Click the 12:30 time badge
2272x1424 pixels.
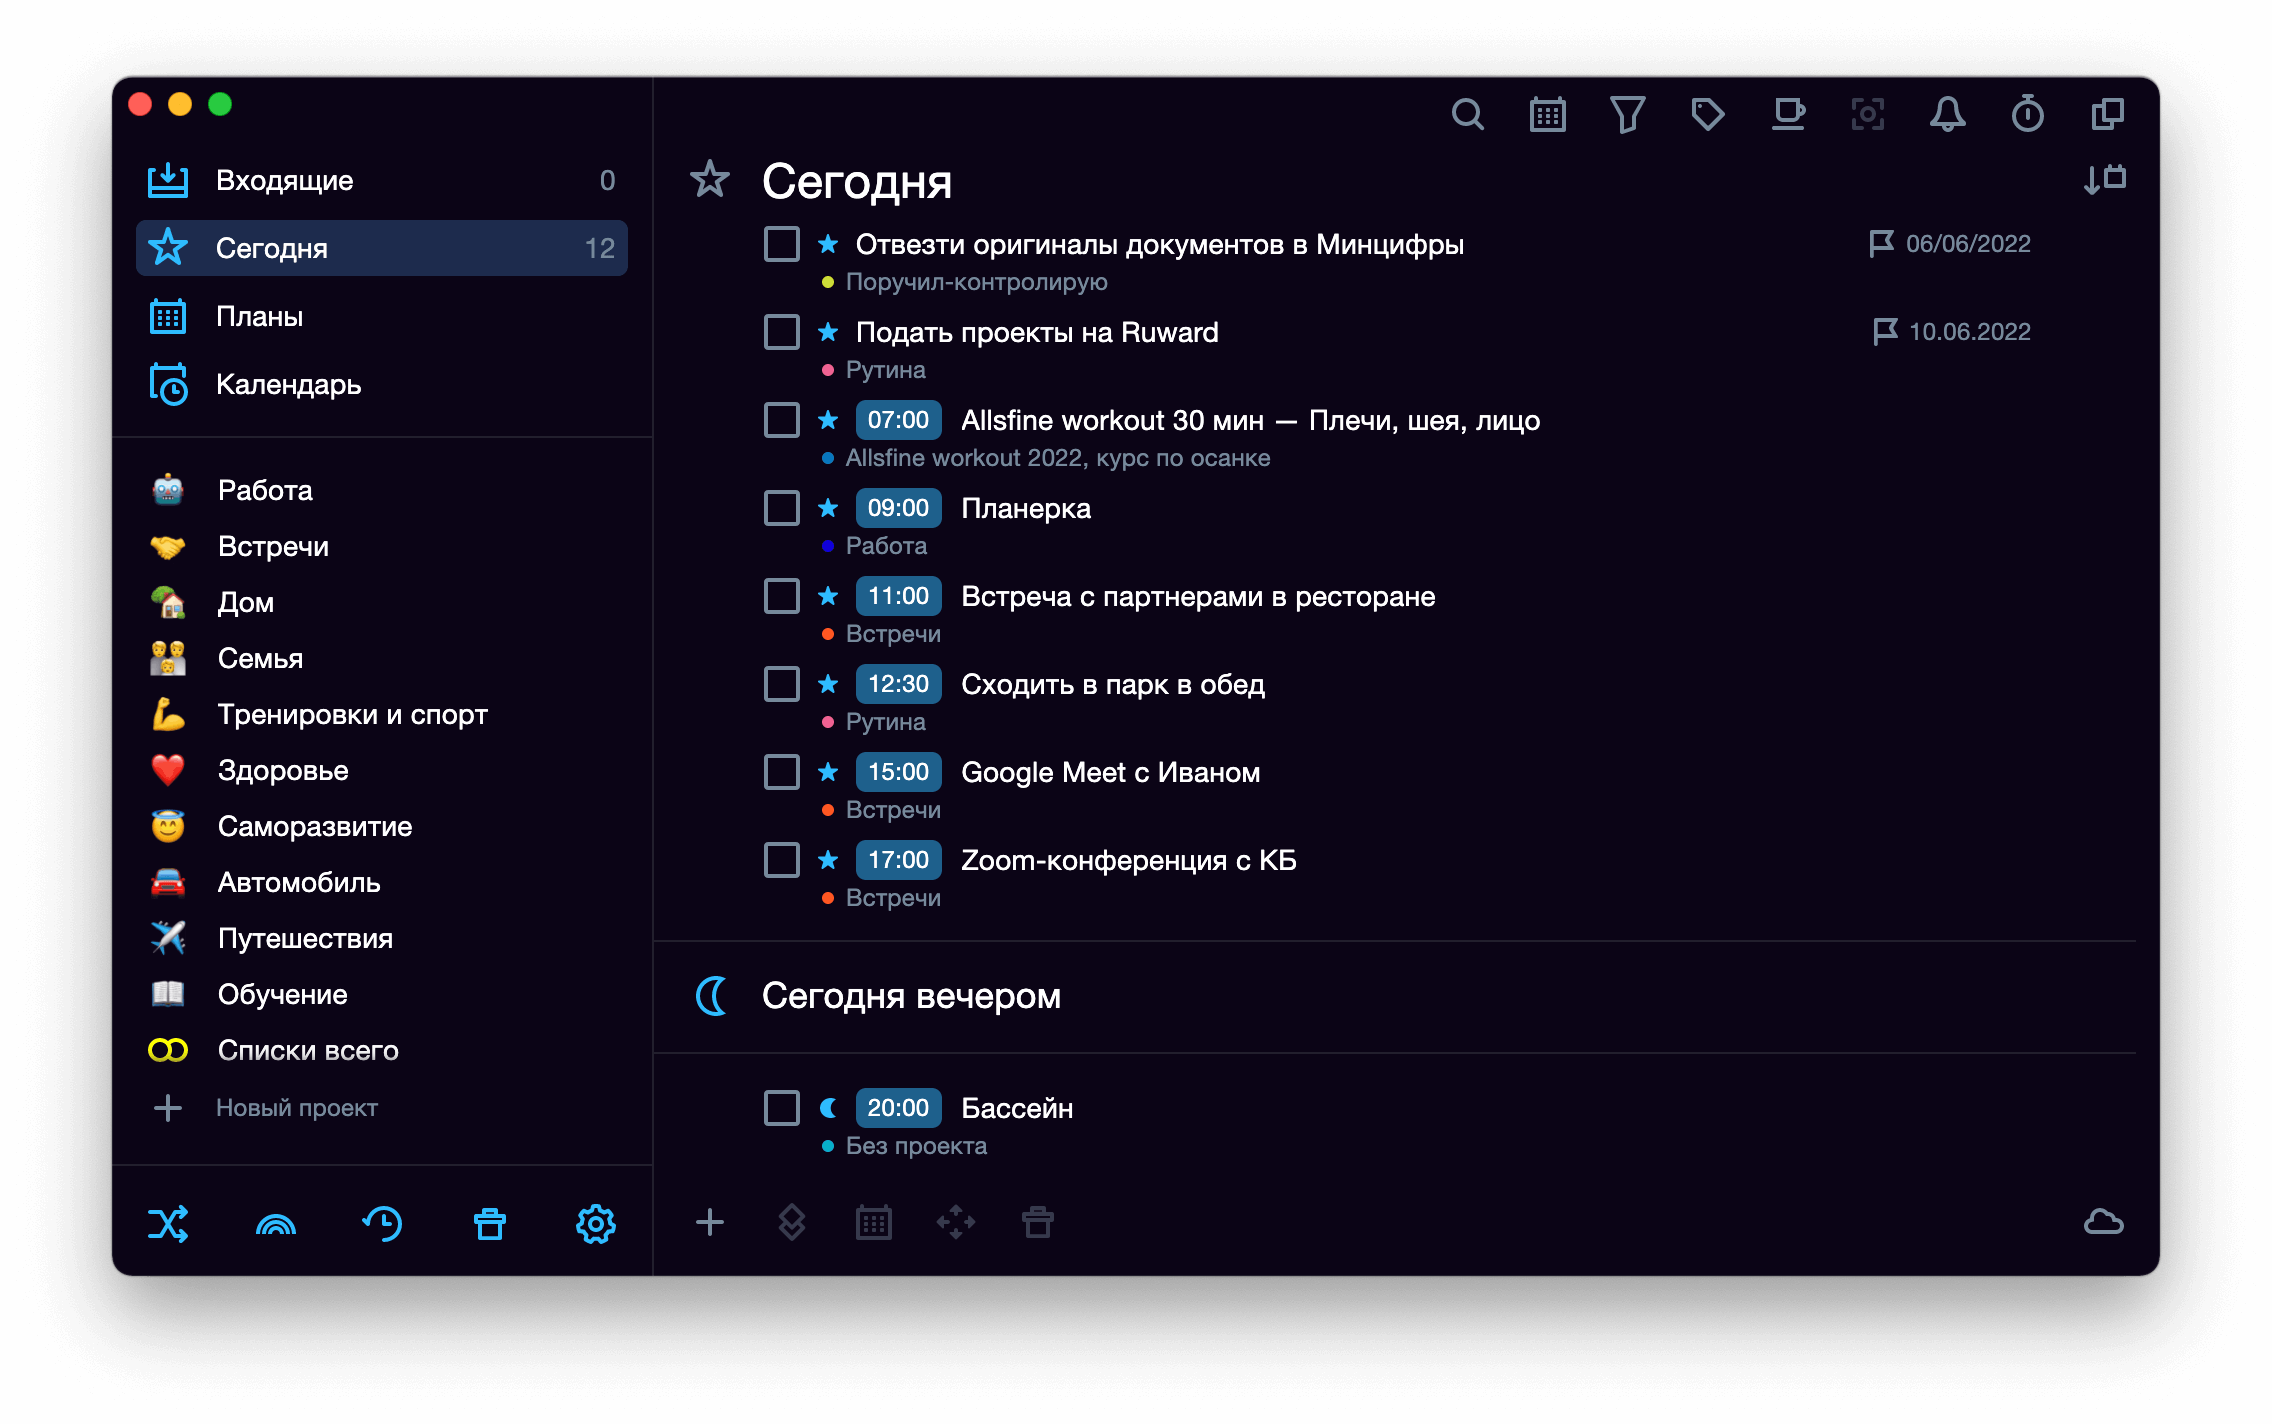pyautogui.click(x=898, y=684)
